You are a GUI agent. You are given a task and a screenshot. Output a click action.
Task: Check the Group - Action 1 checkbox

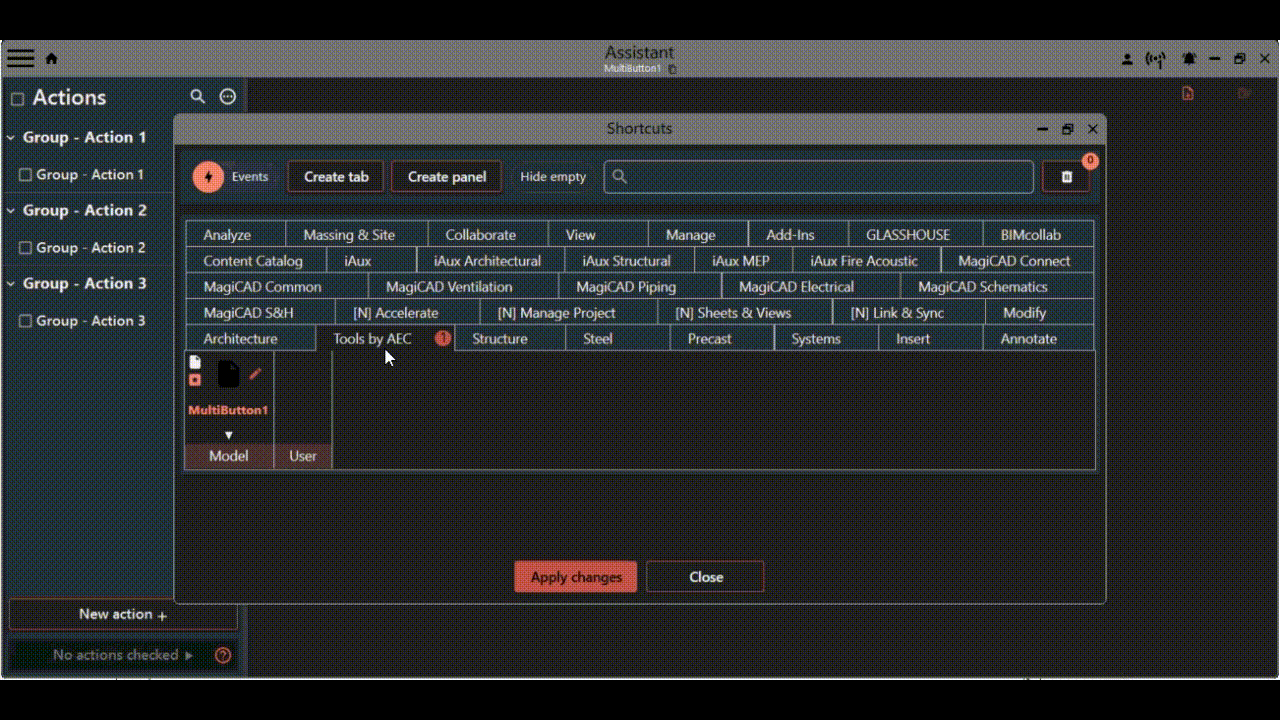tap(26, 175)
